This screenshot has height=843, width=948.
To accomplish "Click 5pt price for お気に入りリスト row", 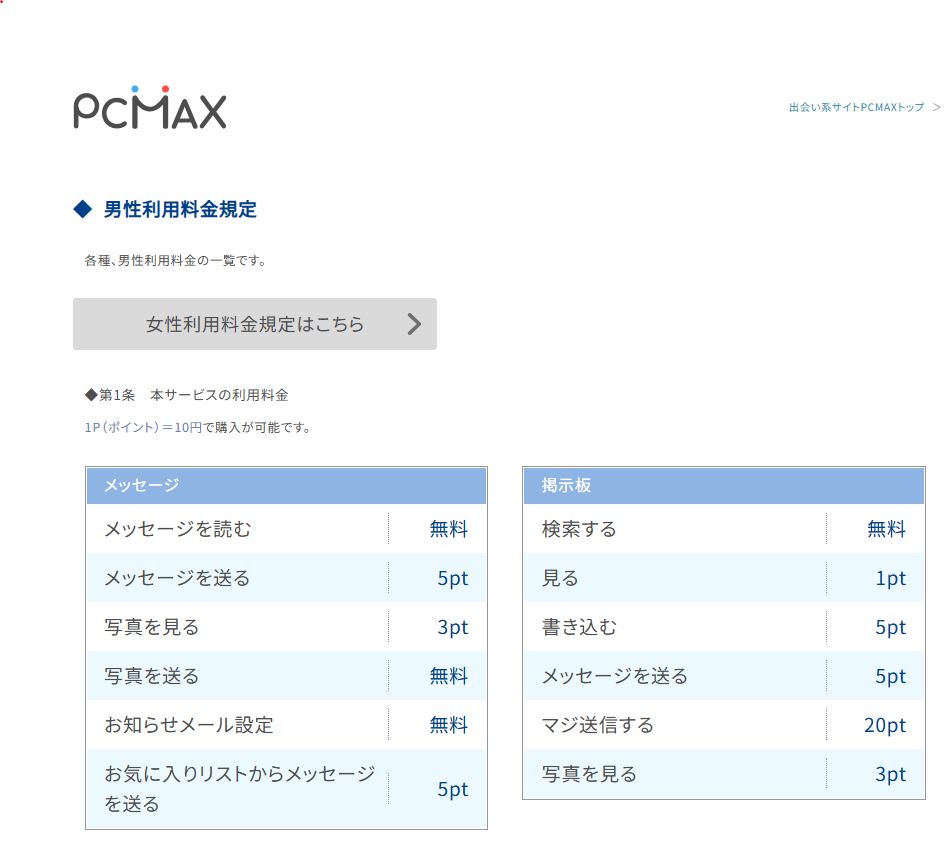I will (453, 790).
